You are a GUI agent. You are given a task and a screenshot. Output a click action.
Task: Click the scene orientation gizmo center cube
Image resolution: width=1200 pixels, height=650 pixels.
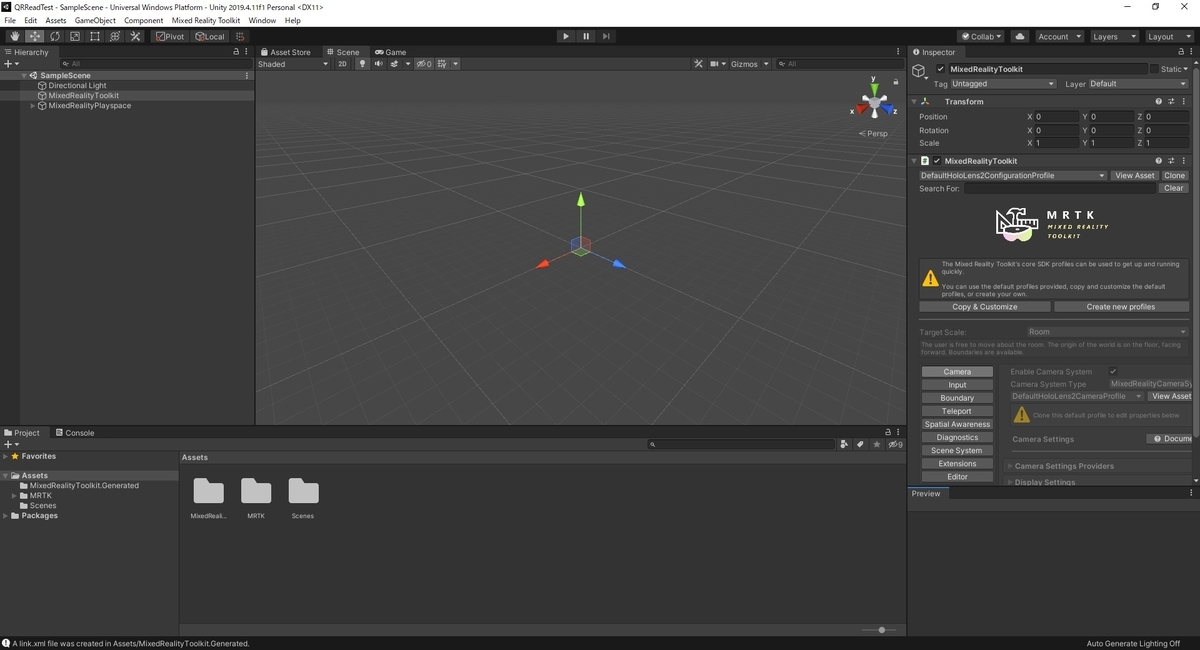(875, 102)
